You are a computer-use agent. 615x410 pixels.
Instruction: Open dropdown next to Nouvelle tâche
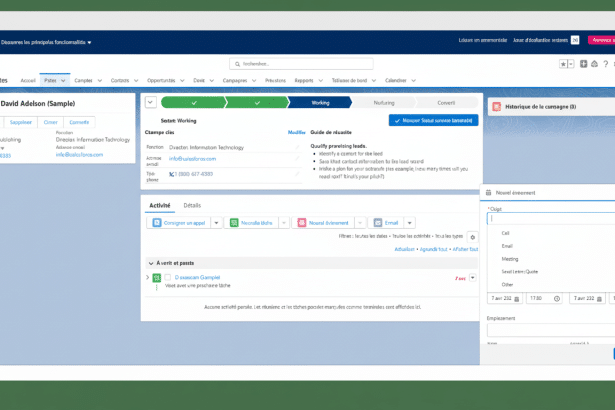point(284,223)
